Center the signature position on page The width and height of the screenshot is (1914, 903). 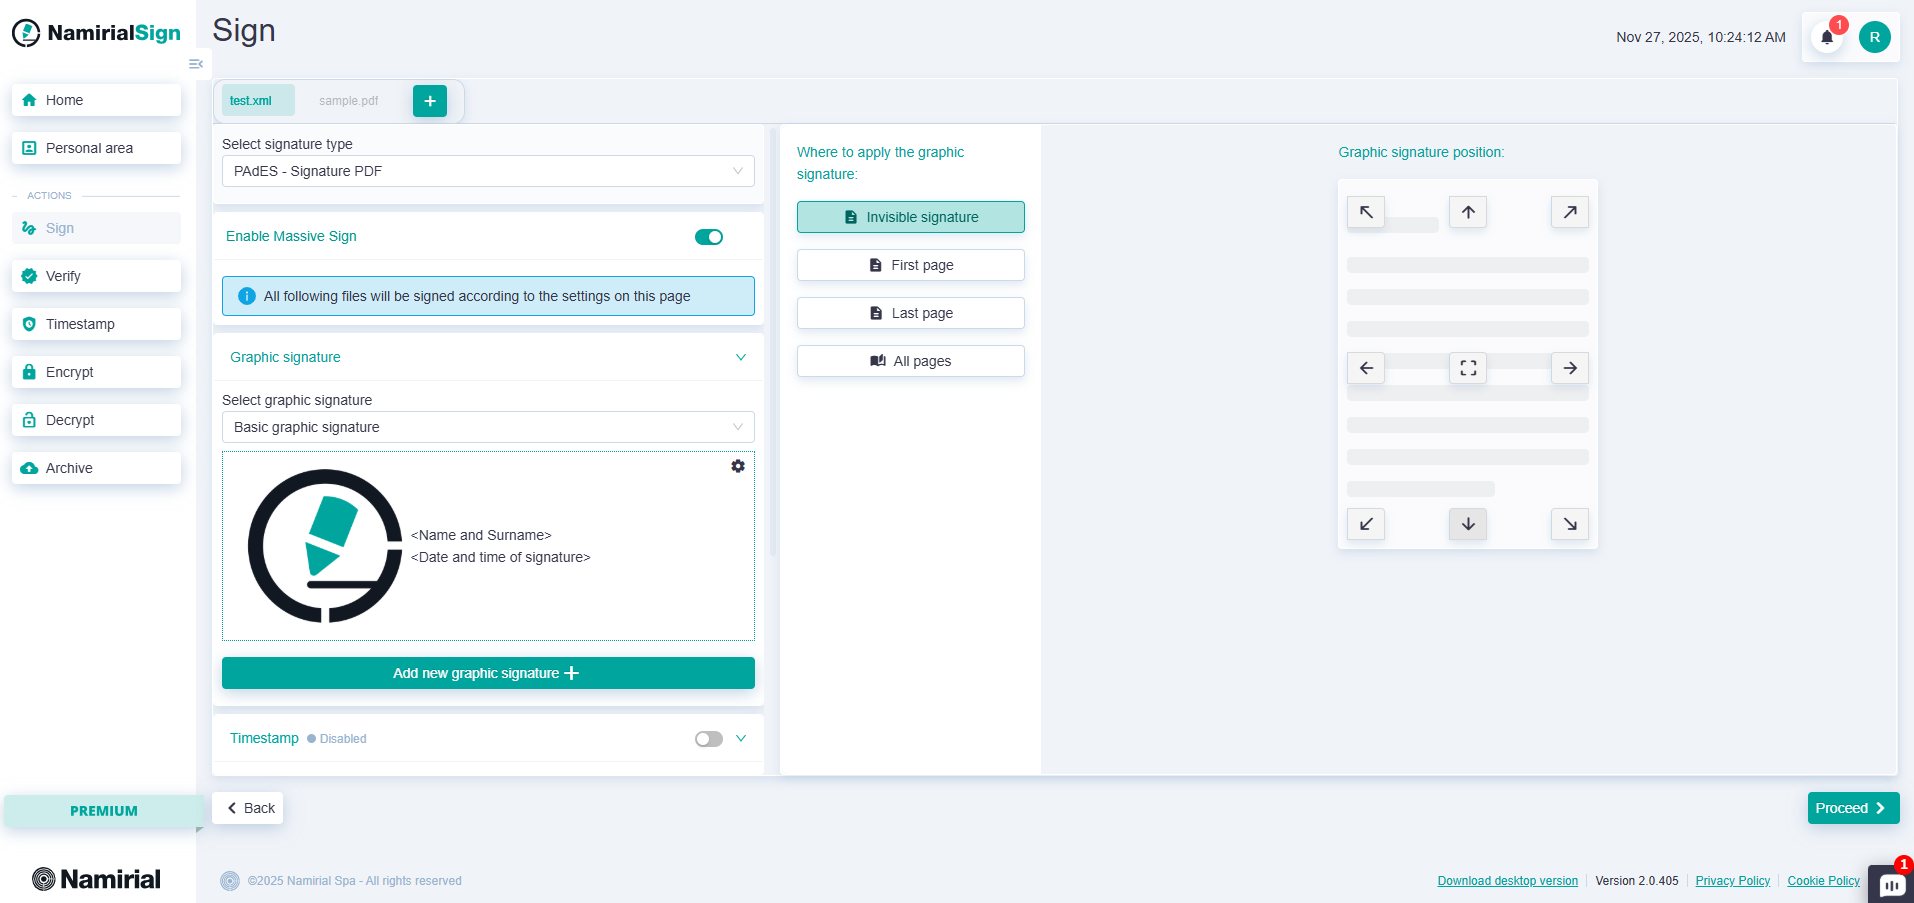pos(1468,368)
